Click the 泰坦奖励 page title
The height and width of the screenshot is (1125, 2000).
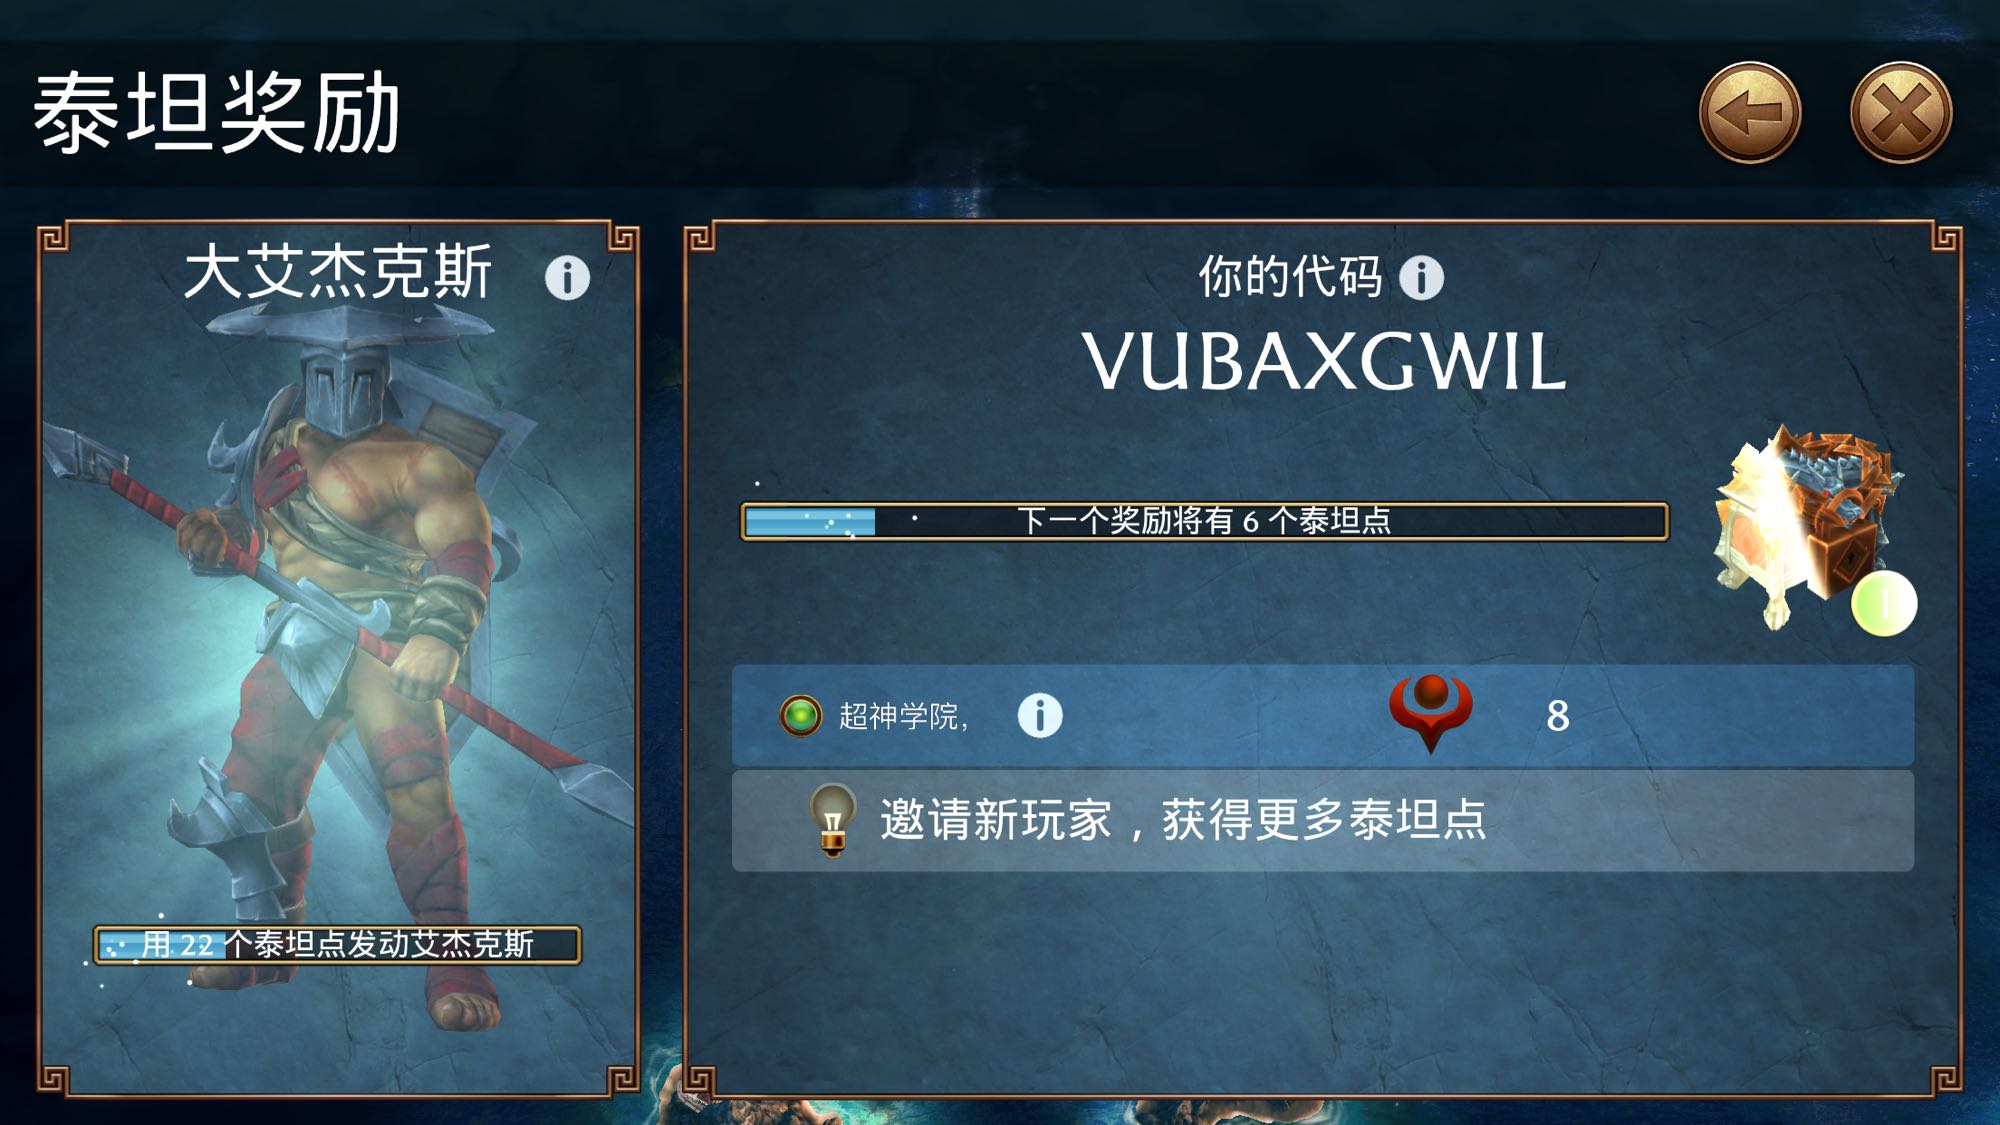point(217,113)
